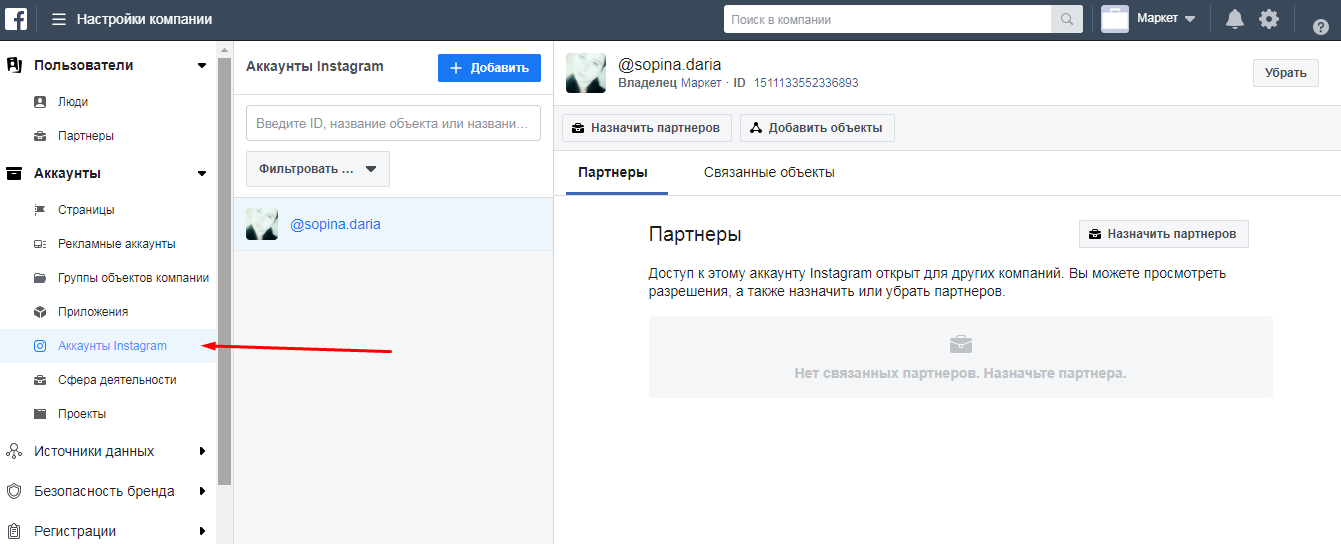Click the Убрать button

(x=1285, y=72)
